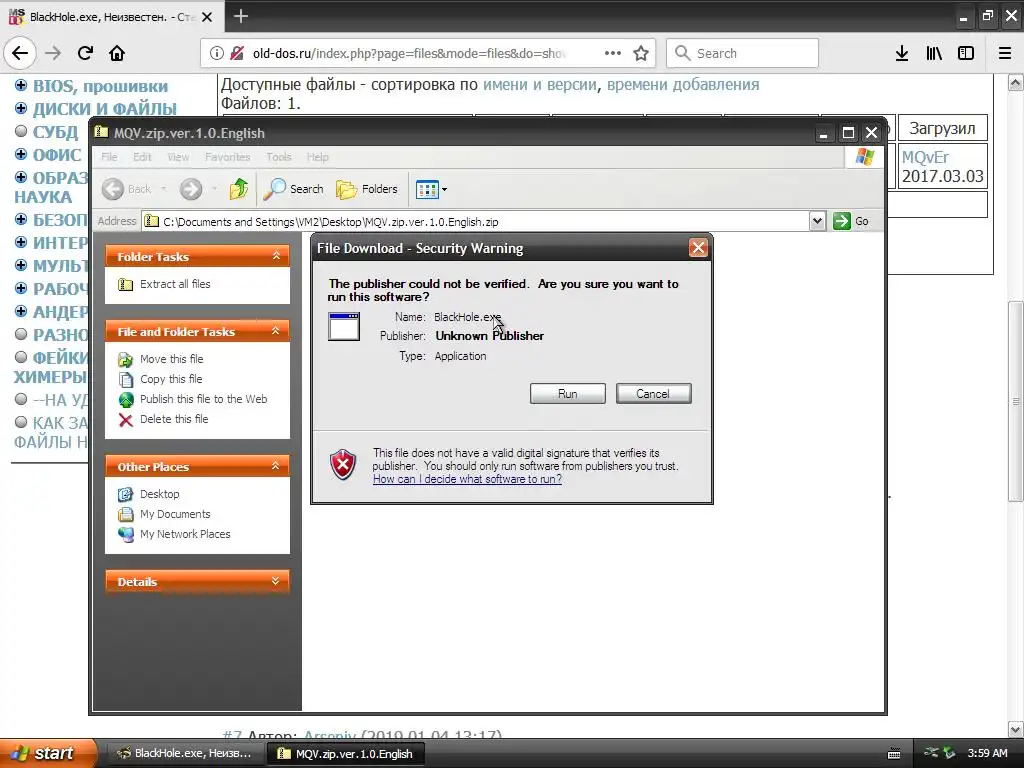Open Firefox home page
The height and width of the screenshot is (768, 1024).
point(117,53)
